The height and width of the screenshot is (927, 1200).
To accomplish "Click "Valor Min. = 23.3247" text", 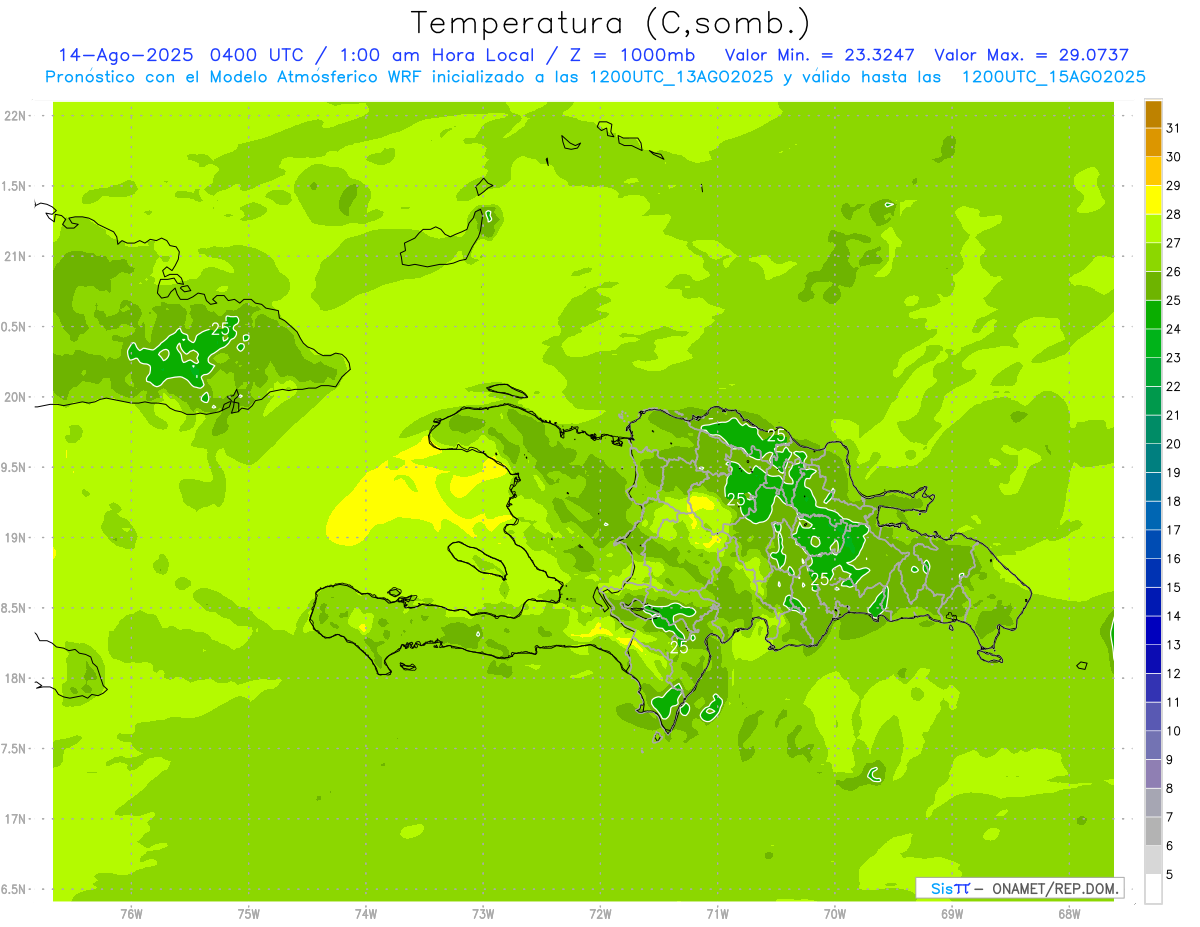I will [x=820, y=55].
